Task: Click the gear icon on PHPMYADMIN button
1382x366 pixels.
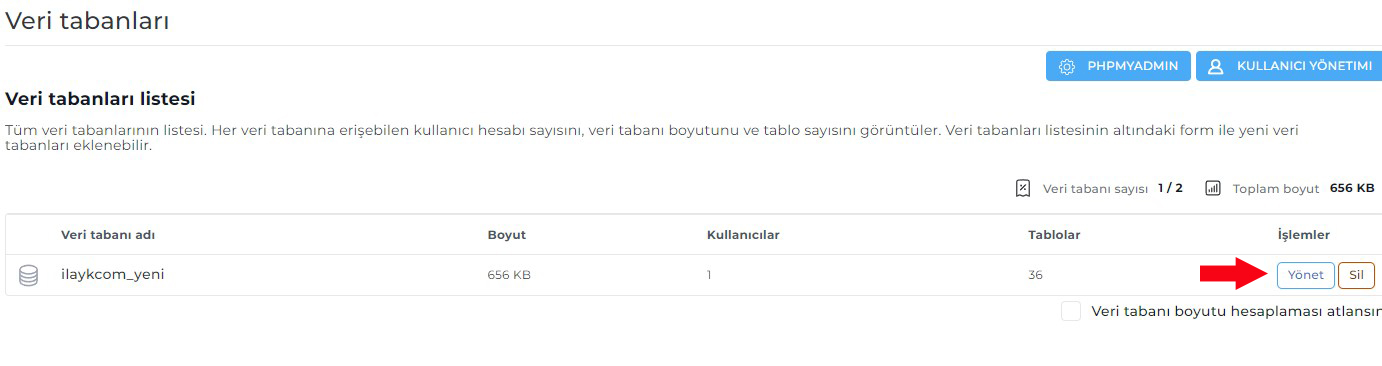Action: [1067, 67]
